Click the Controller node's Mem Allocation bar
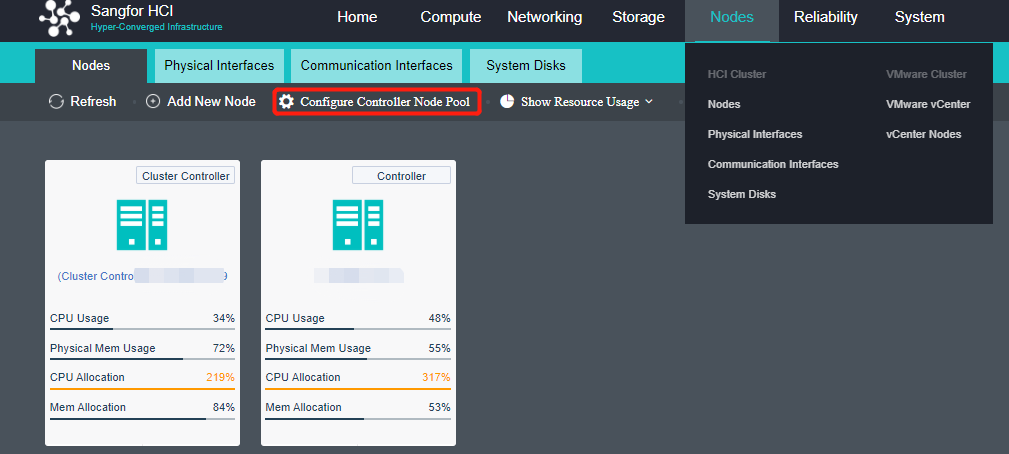This screenshot has height=454, width=1009. [358, 419]
